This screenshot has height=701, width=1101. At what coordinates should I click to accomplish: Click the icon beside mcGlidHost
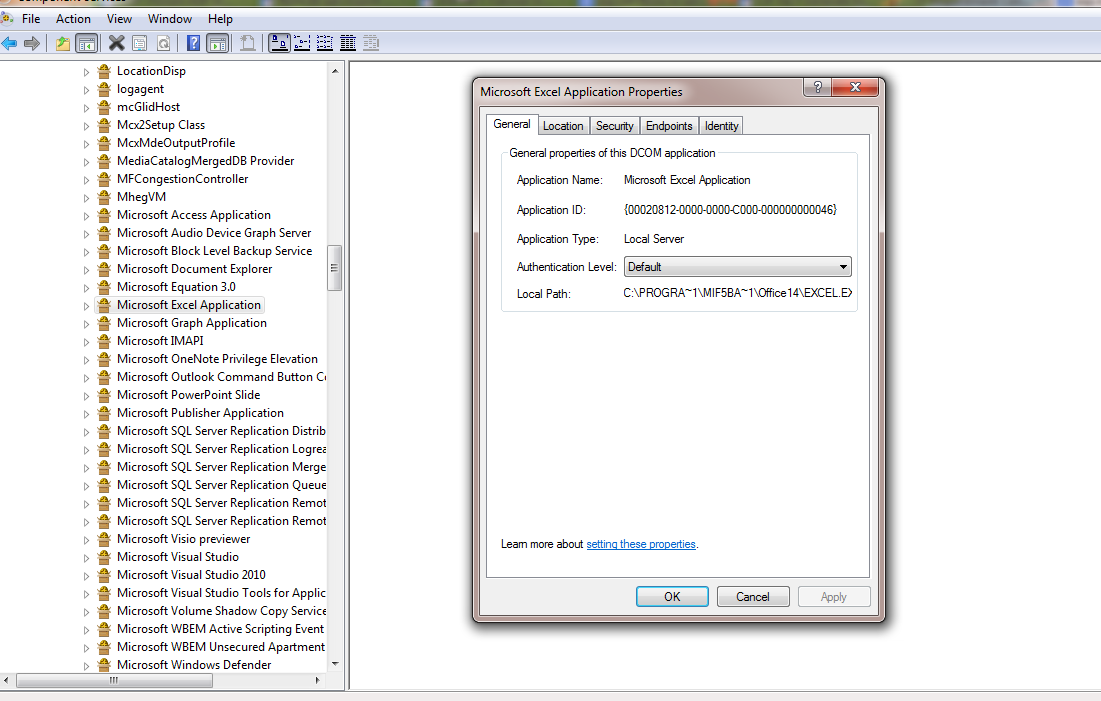tap(105, 107)
